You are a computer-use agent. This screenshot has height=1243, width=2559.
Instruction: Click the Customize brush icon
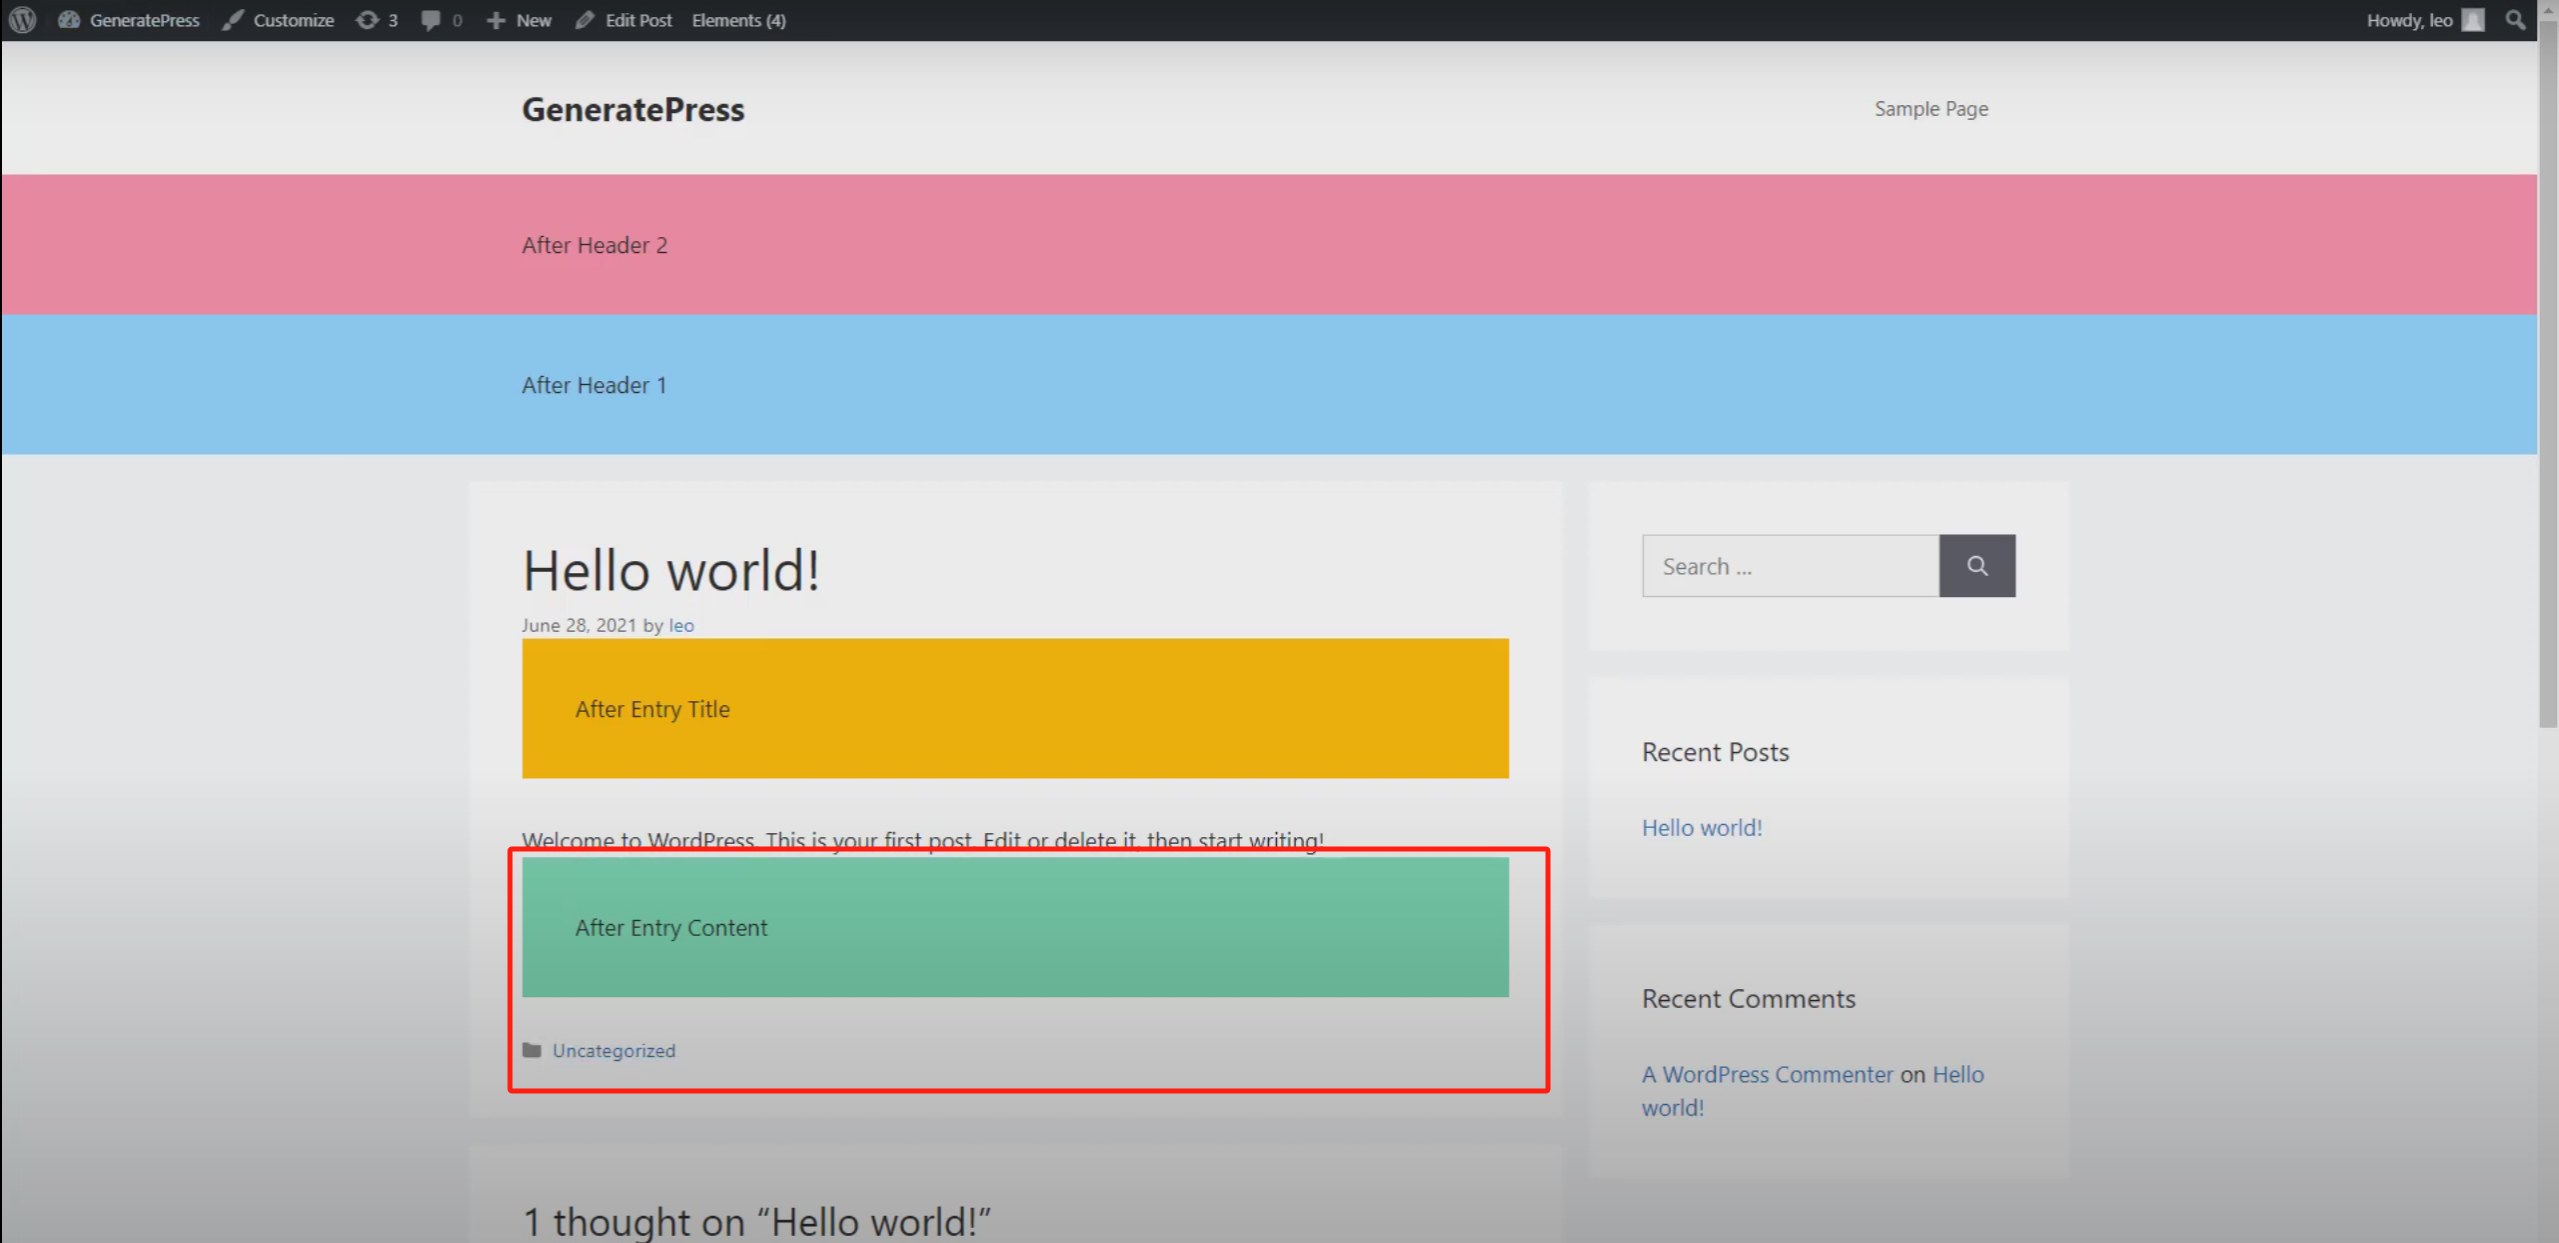tap(232, 20)
